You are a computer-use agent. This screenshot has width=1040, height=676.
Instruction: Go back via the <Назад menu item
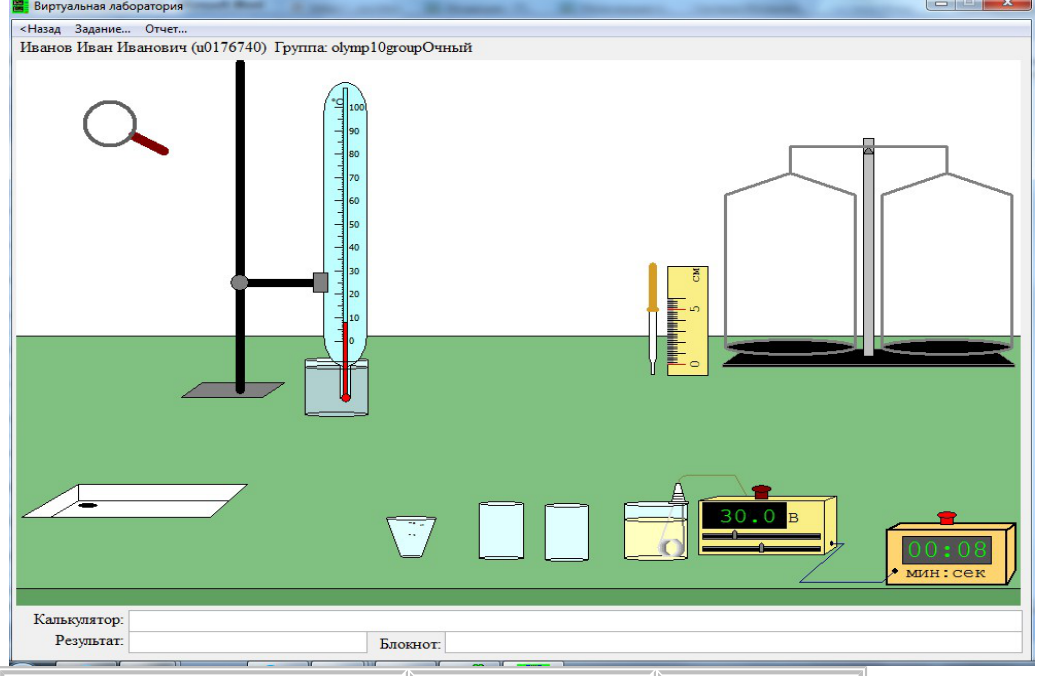(x=40, y=29)
